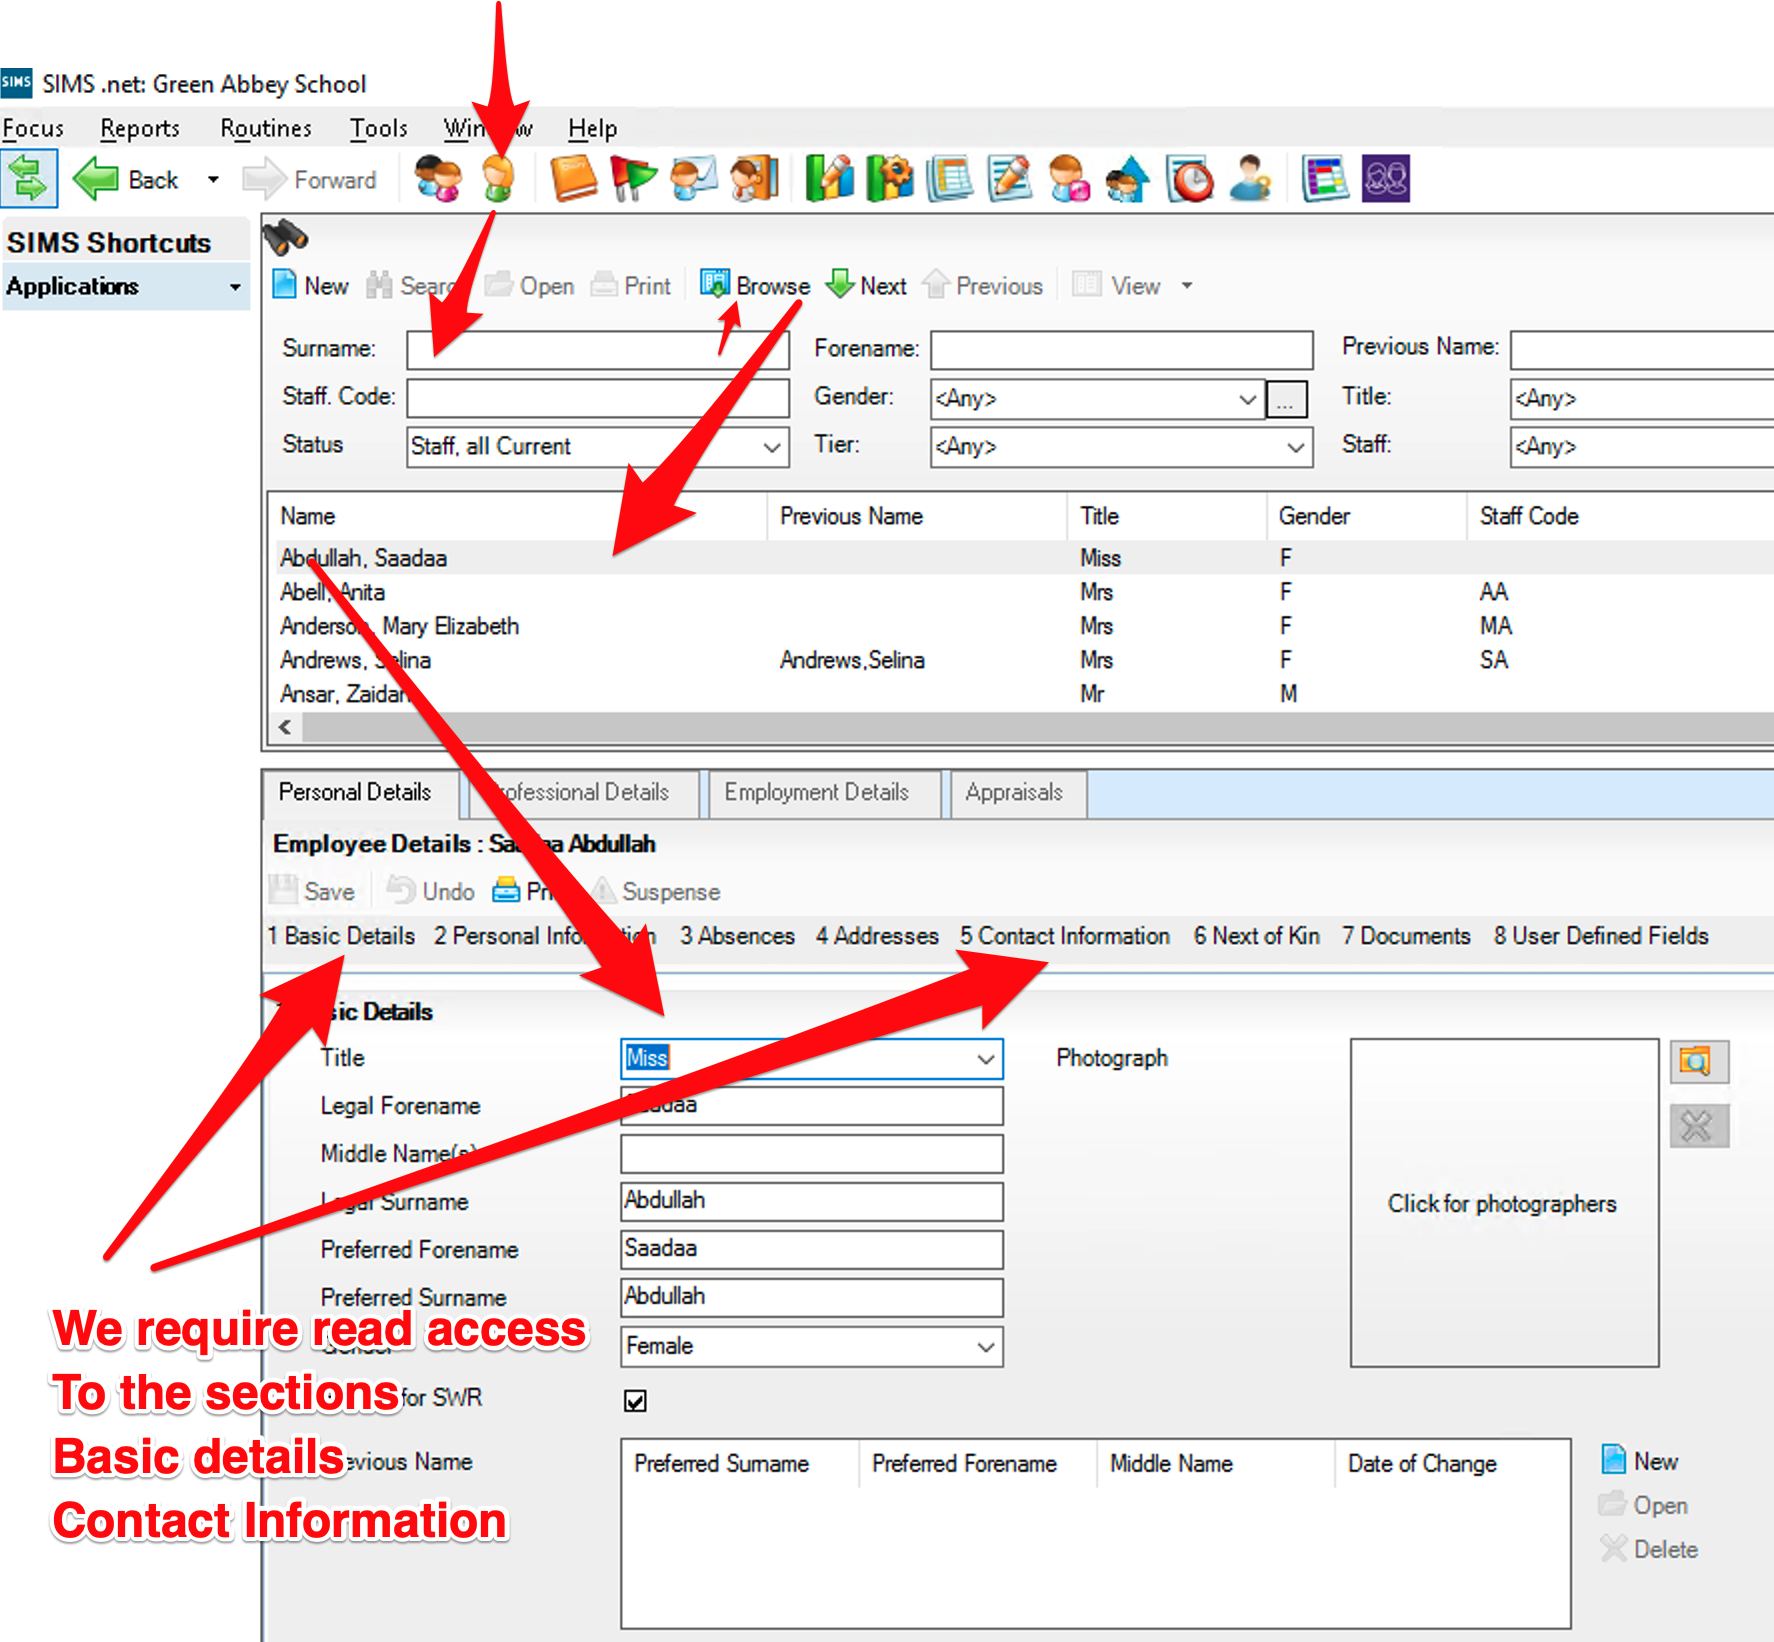Click the staff list scroll-left arrow
Screen dimensions: 1774x1642
(x=286, y=727)
